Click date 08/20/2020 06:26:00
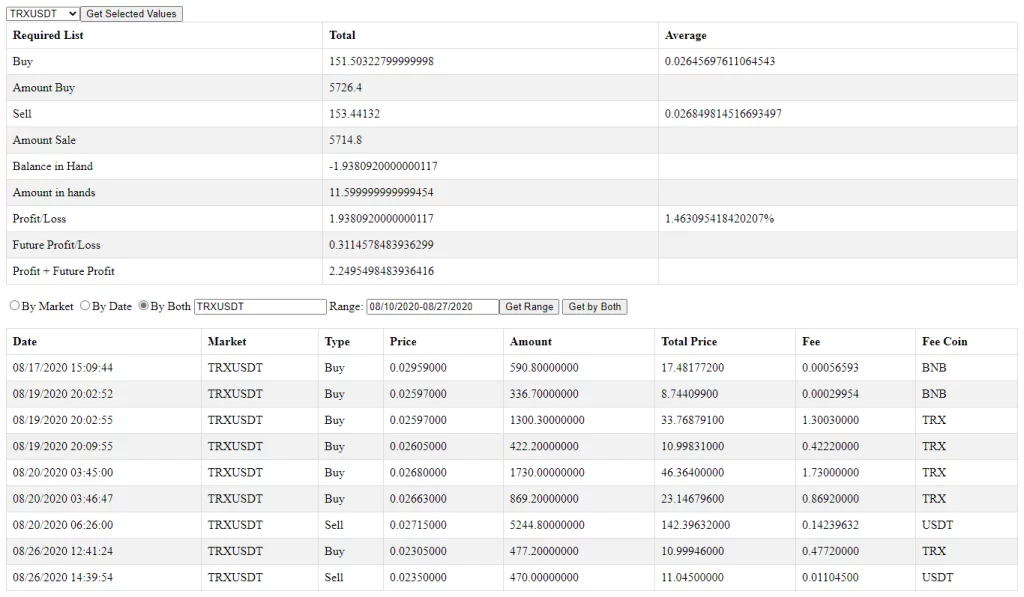The width and height of the screenshot is (1024, 597). pos(63,524)
